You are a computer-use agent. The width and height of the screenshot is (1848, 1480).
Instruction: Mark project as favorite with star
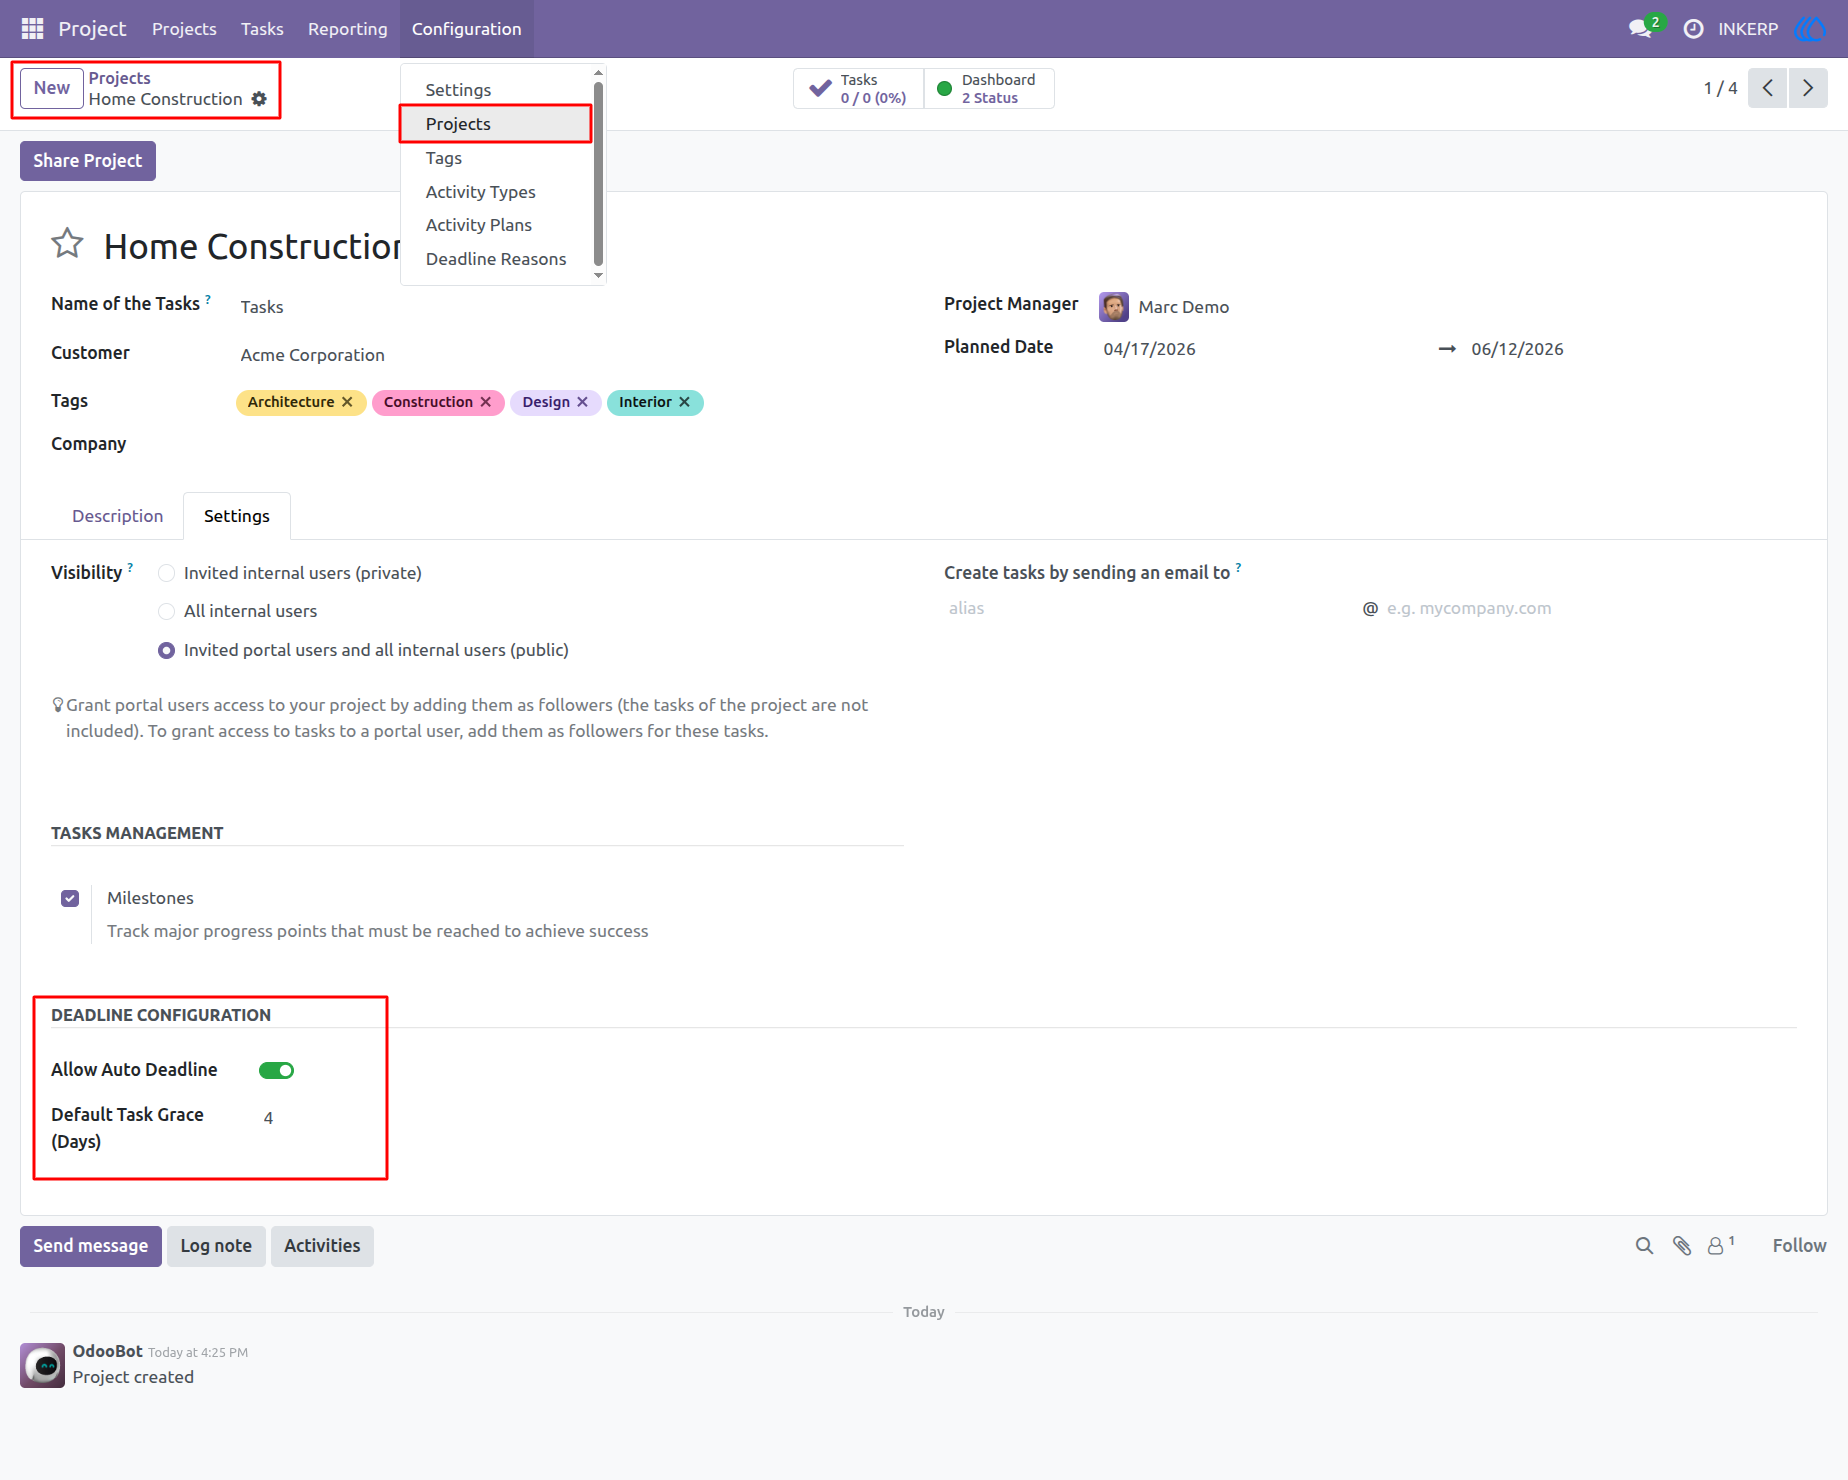pyautogui.click(x=67, y=243)
